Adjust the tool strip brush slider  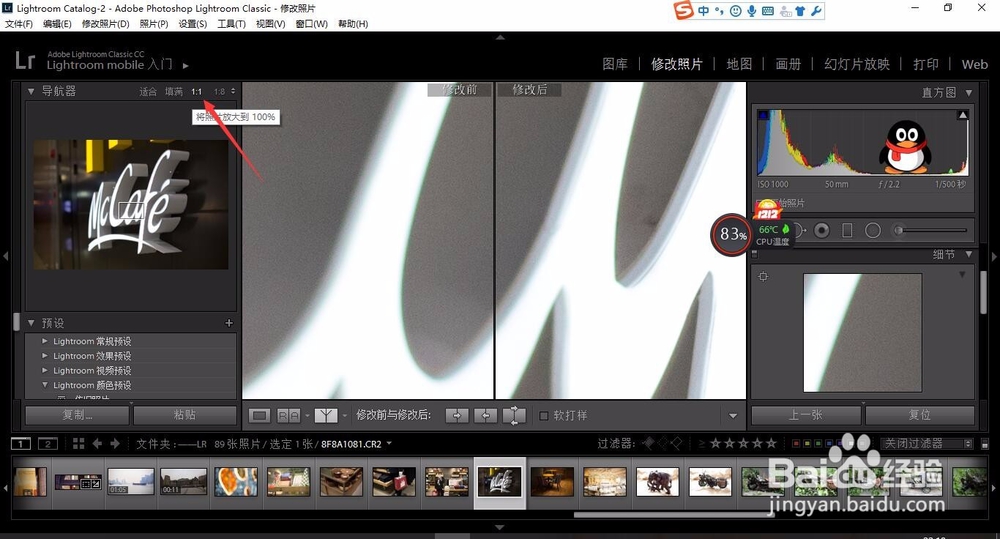tap(932, 230)
